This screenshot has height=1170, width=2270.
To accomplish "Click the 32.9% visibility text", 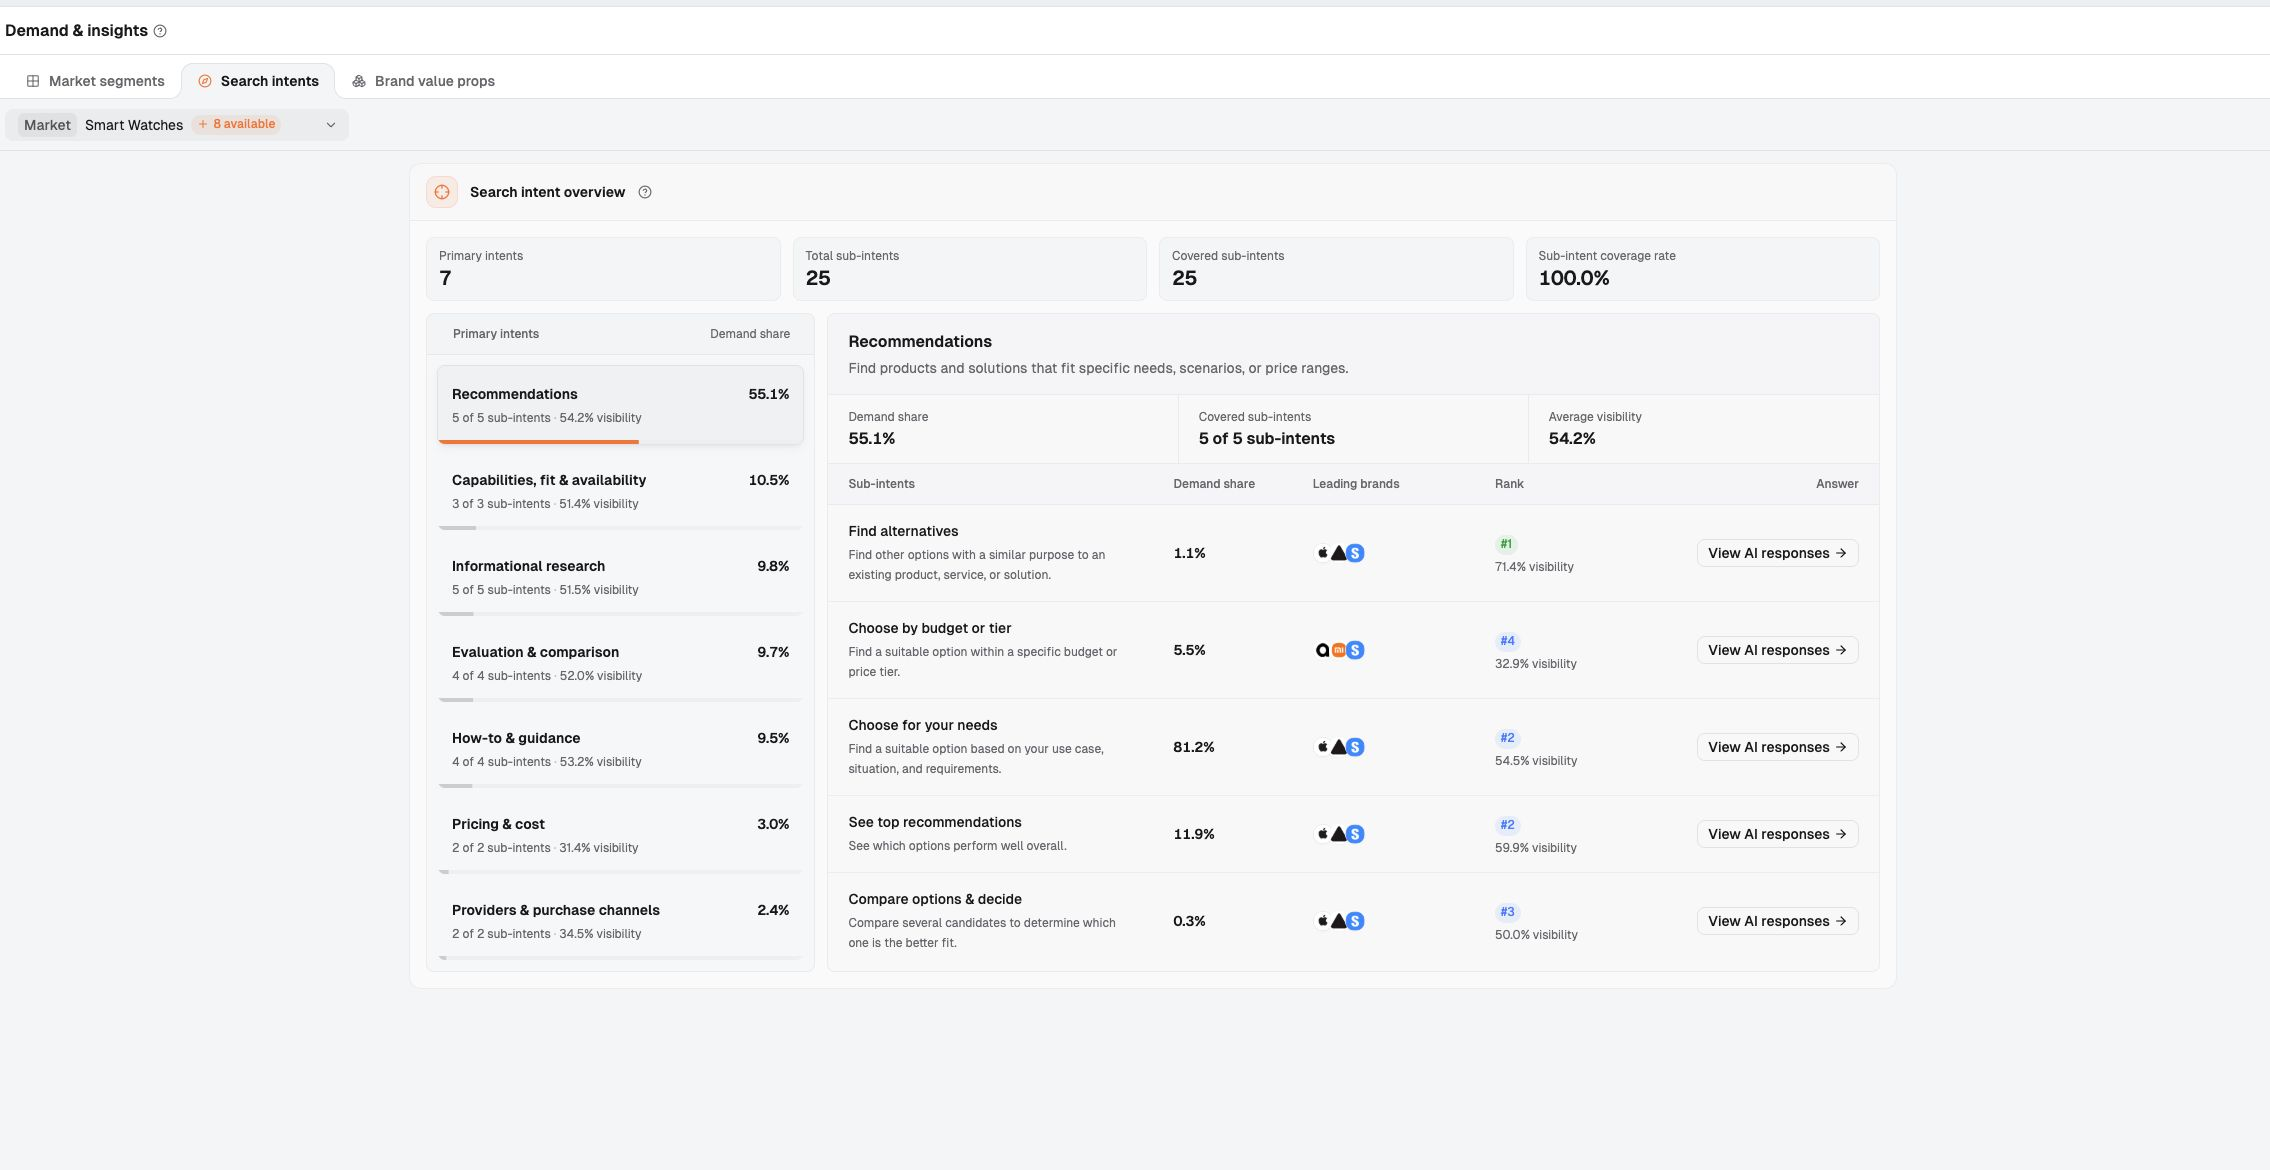I will click(x=1536, y=664).
